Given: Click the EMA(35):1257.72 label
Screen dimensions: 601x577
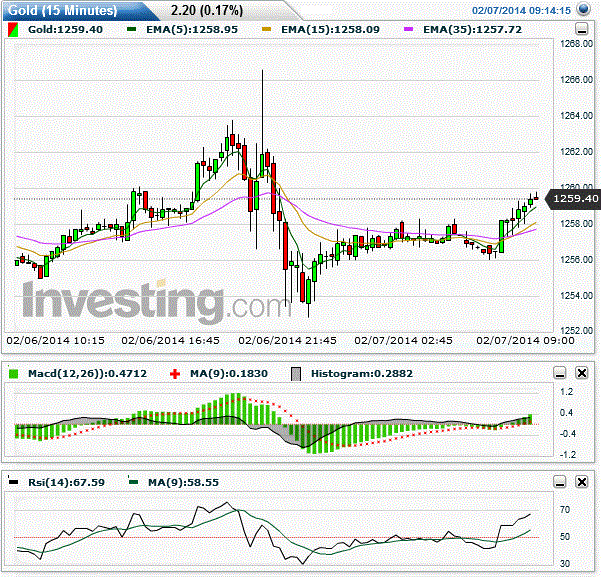Looking at the screenshot, I should (x=473, y=30).
